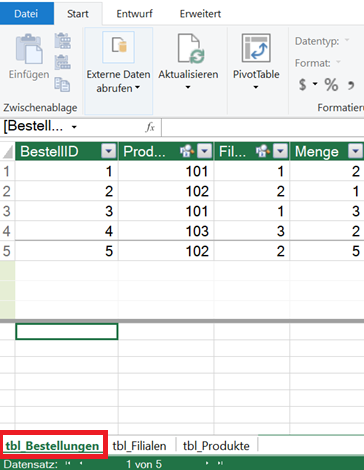Open Externe Daten abrufen
364x470 pixels.
(x=118, y=71)
